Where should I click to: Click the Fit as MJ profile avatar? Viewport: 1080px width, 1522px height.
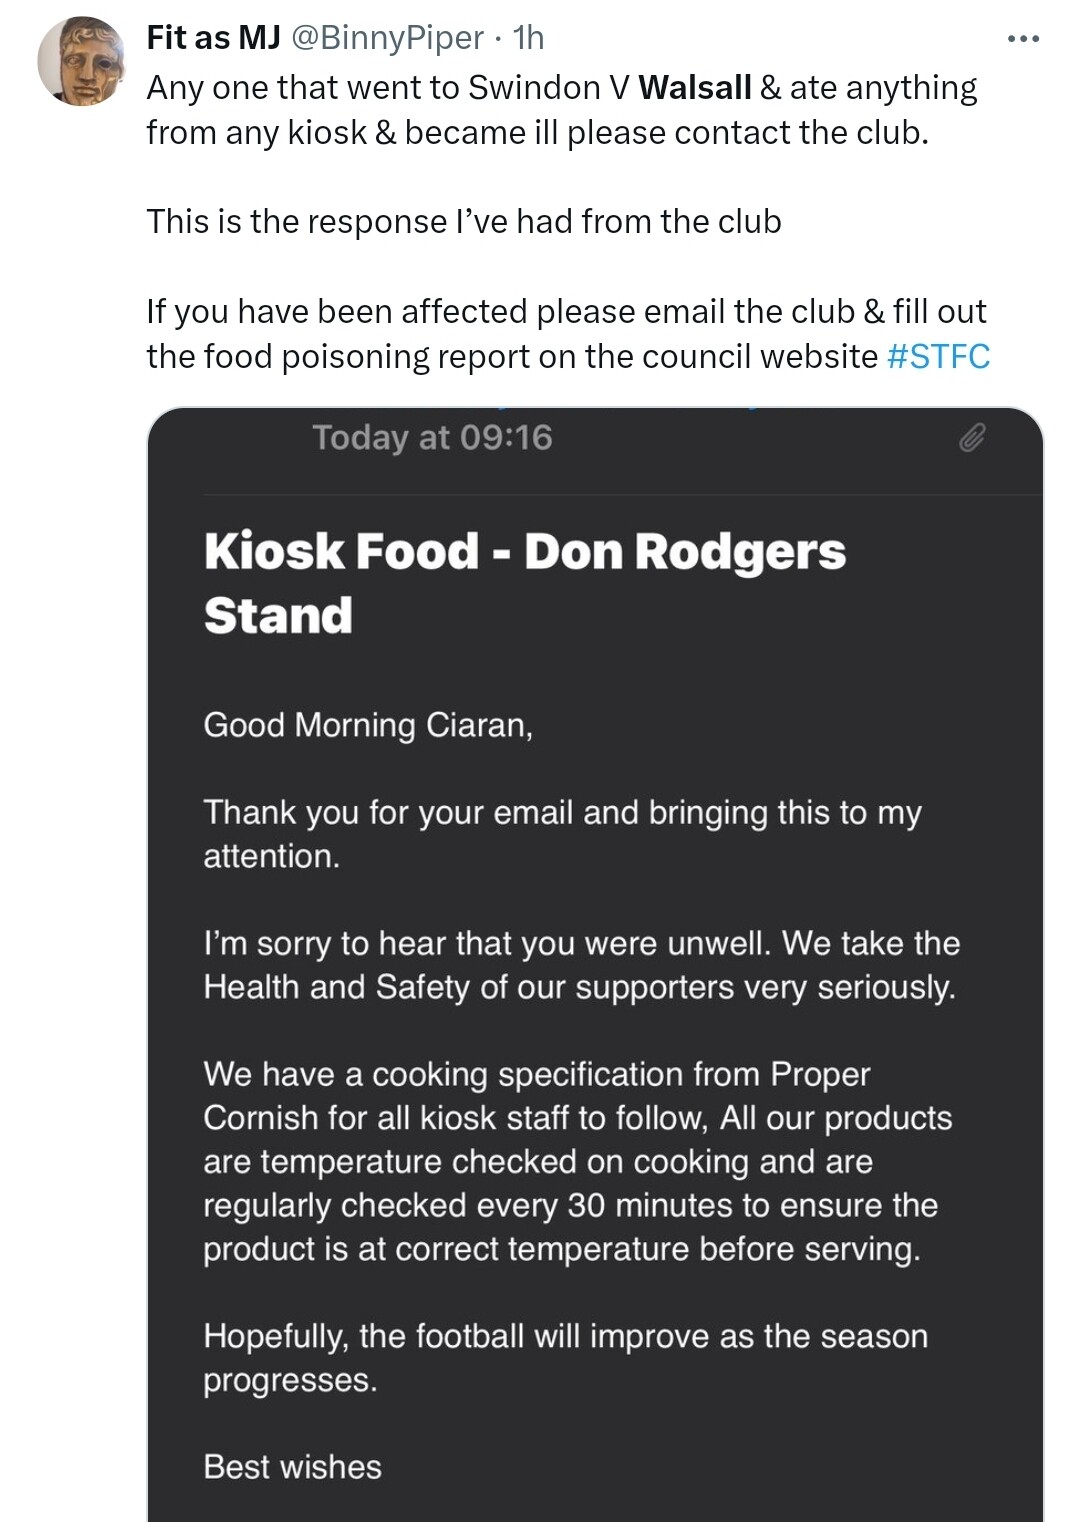[82, 61]
